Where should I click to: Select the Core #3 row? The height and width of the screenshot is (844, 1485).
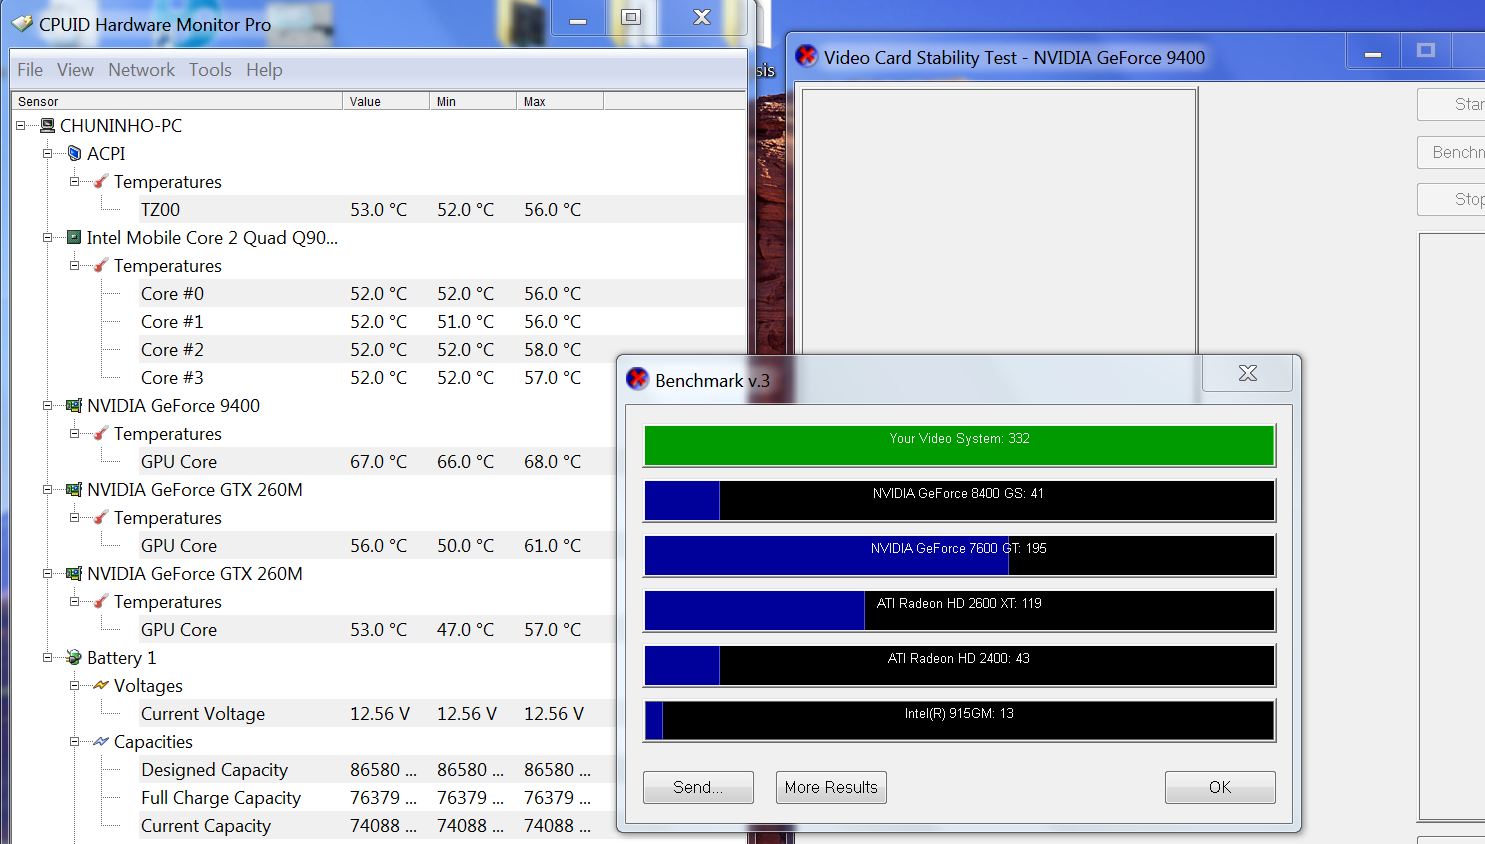[378, 378]
